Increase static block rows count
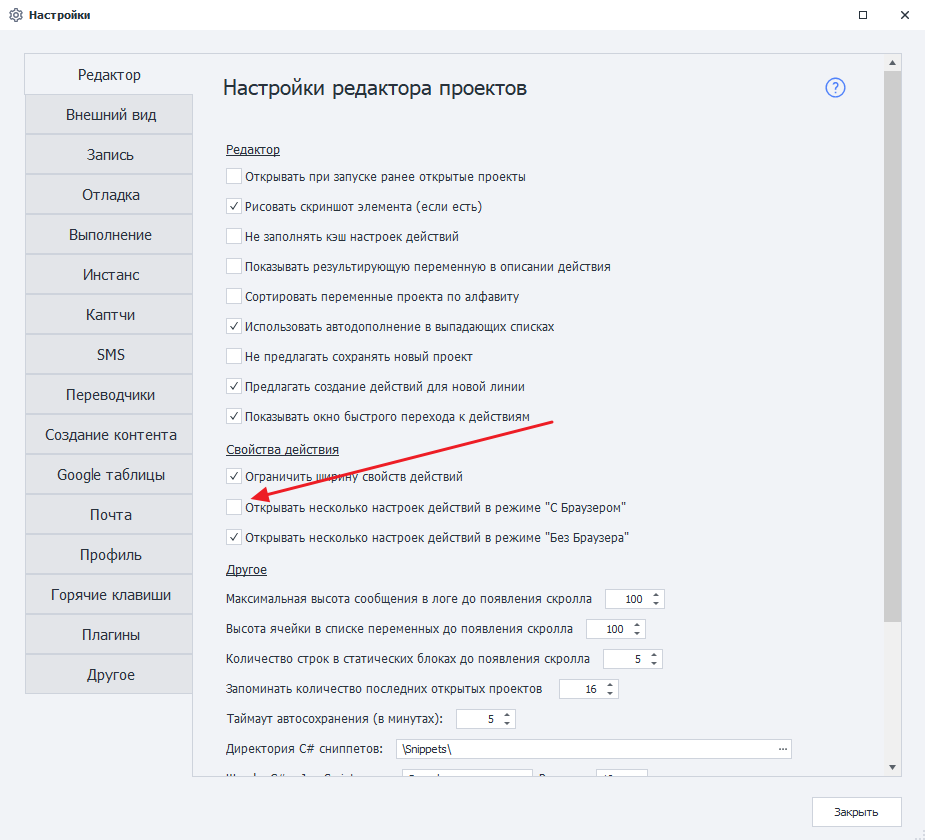925x840 pixels. click(x=654, y=655)
